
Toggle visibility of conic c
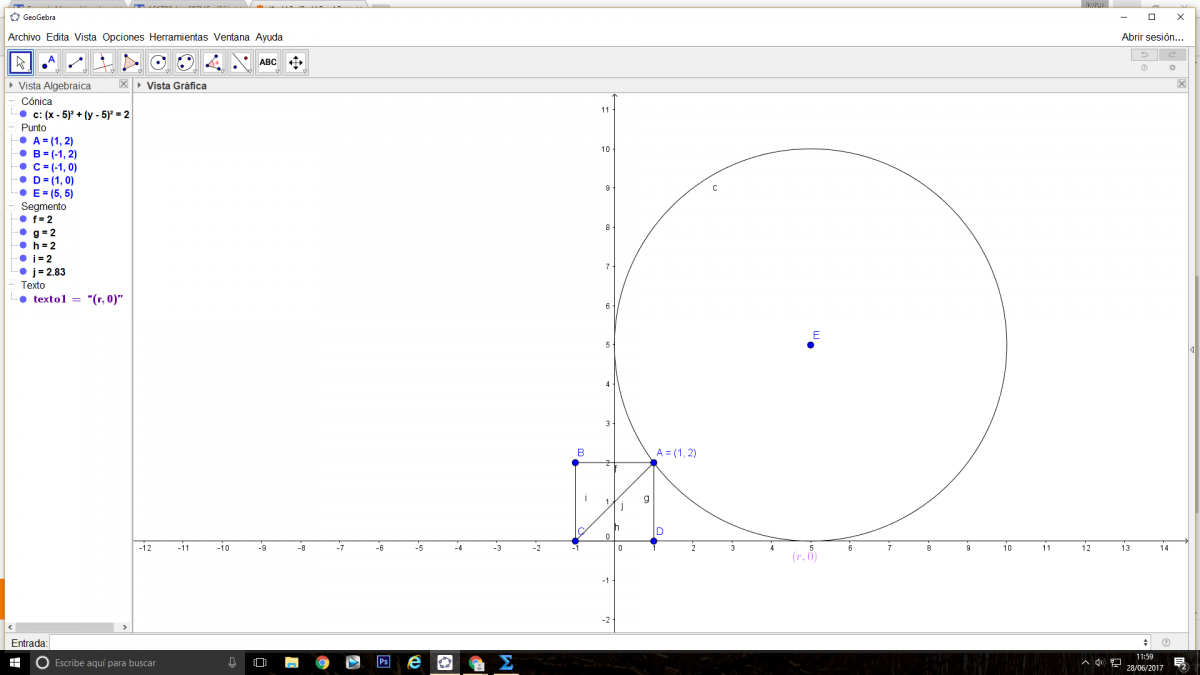(x=22, y=115)
